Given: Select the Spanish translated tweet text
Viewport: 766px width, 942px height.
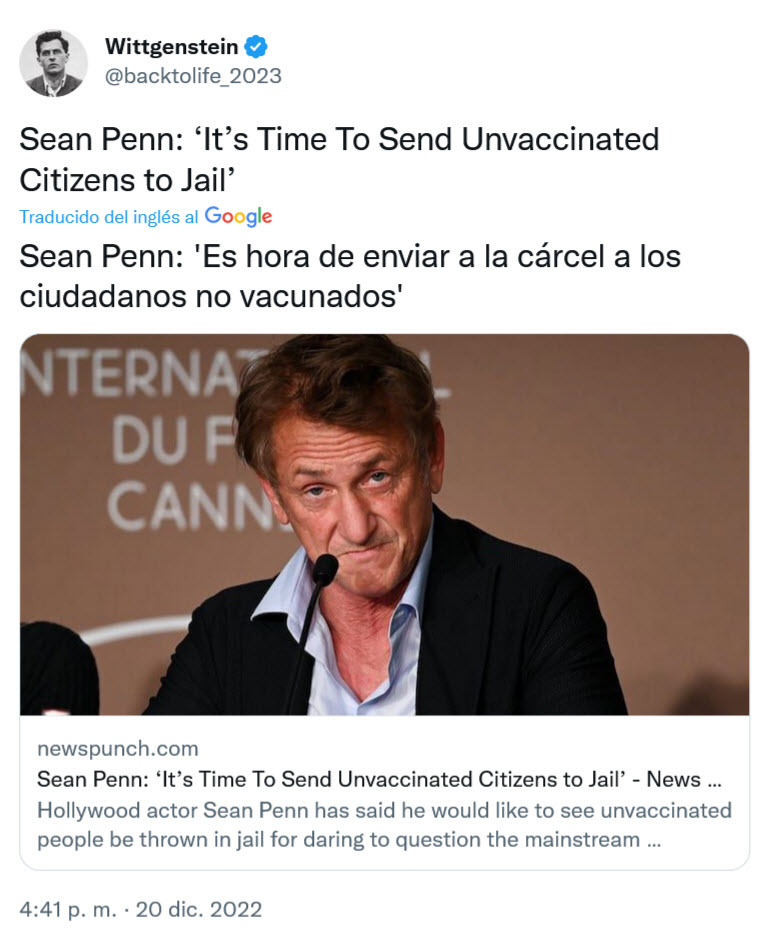Looking at the screenshot, I should [x=350, y=276].
